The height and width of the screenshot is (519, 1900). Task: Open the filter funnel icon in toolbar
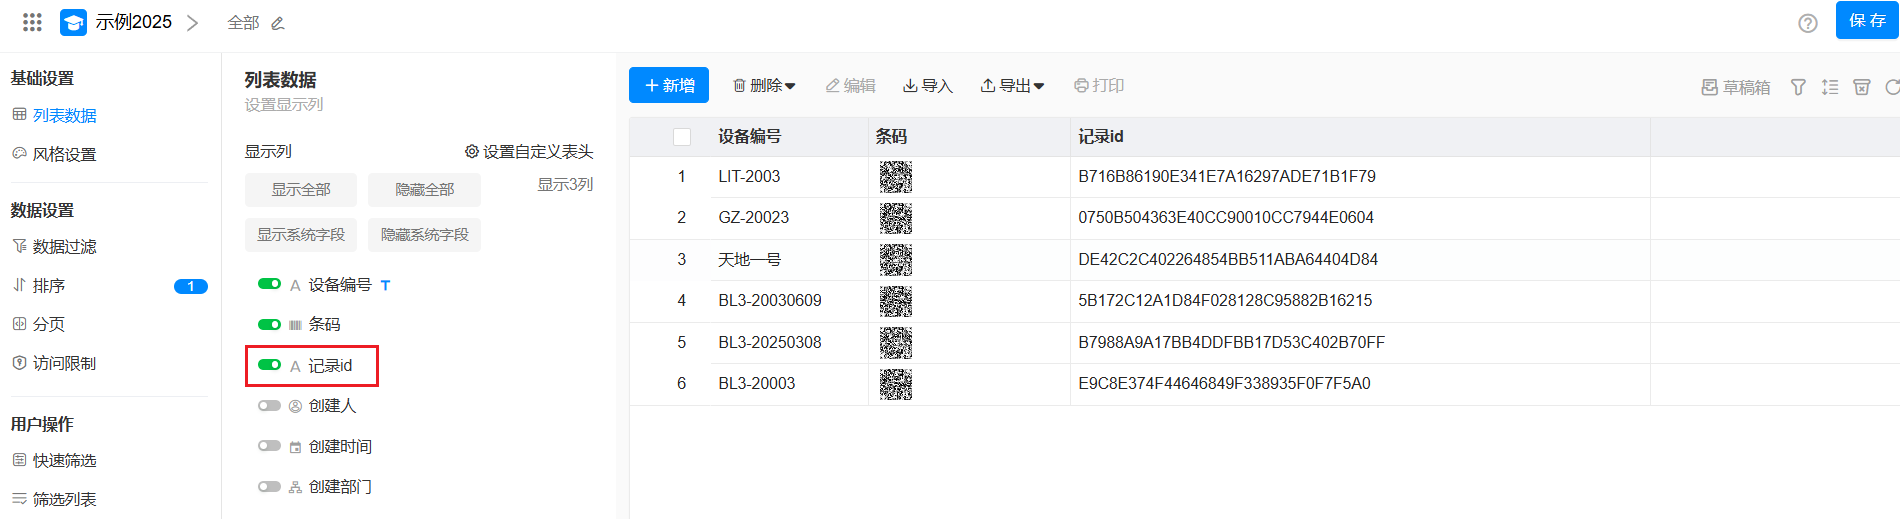[x=1798, y=87]
